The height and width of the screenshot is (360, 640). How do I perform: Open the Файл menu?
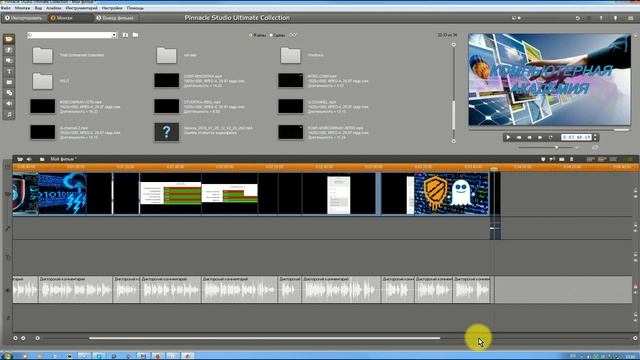pos(5,8)
